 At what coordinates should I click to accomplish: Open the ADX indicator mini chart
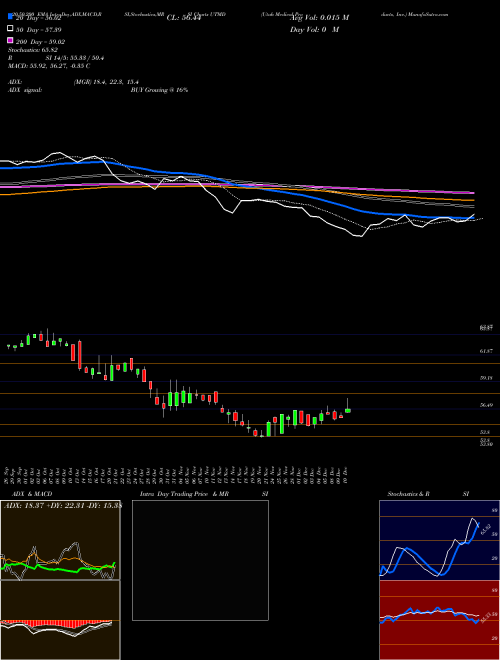(x=60, y=540)
